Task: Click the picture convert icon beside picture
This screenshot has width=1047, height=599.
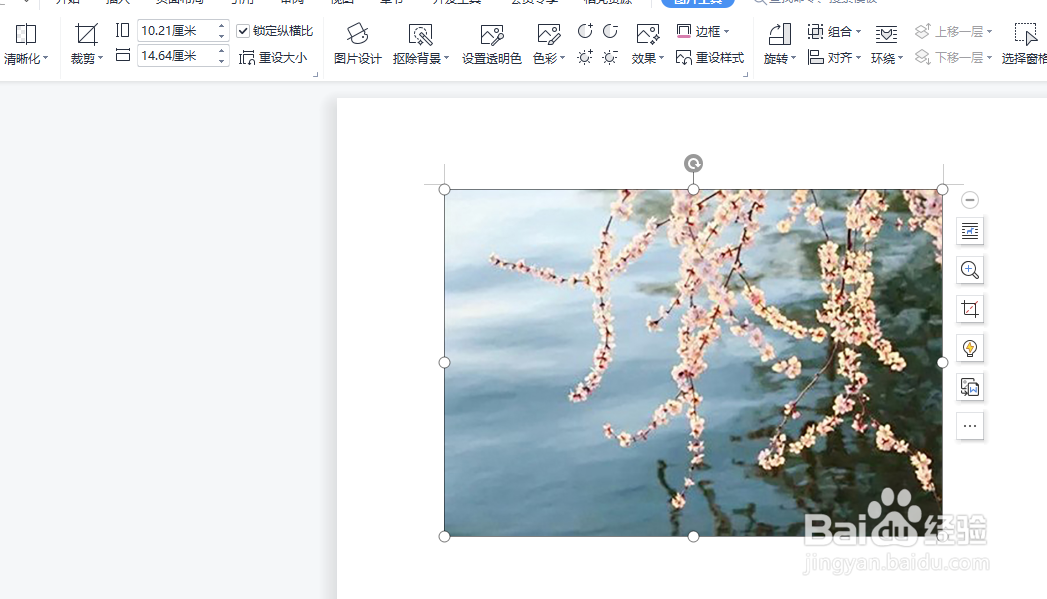Action: [970, 387]
